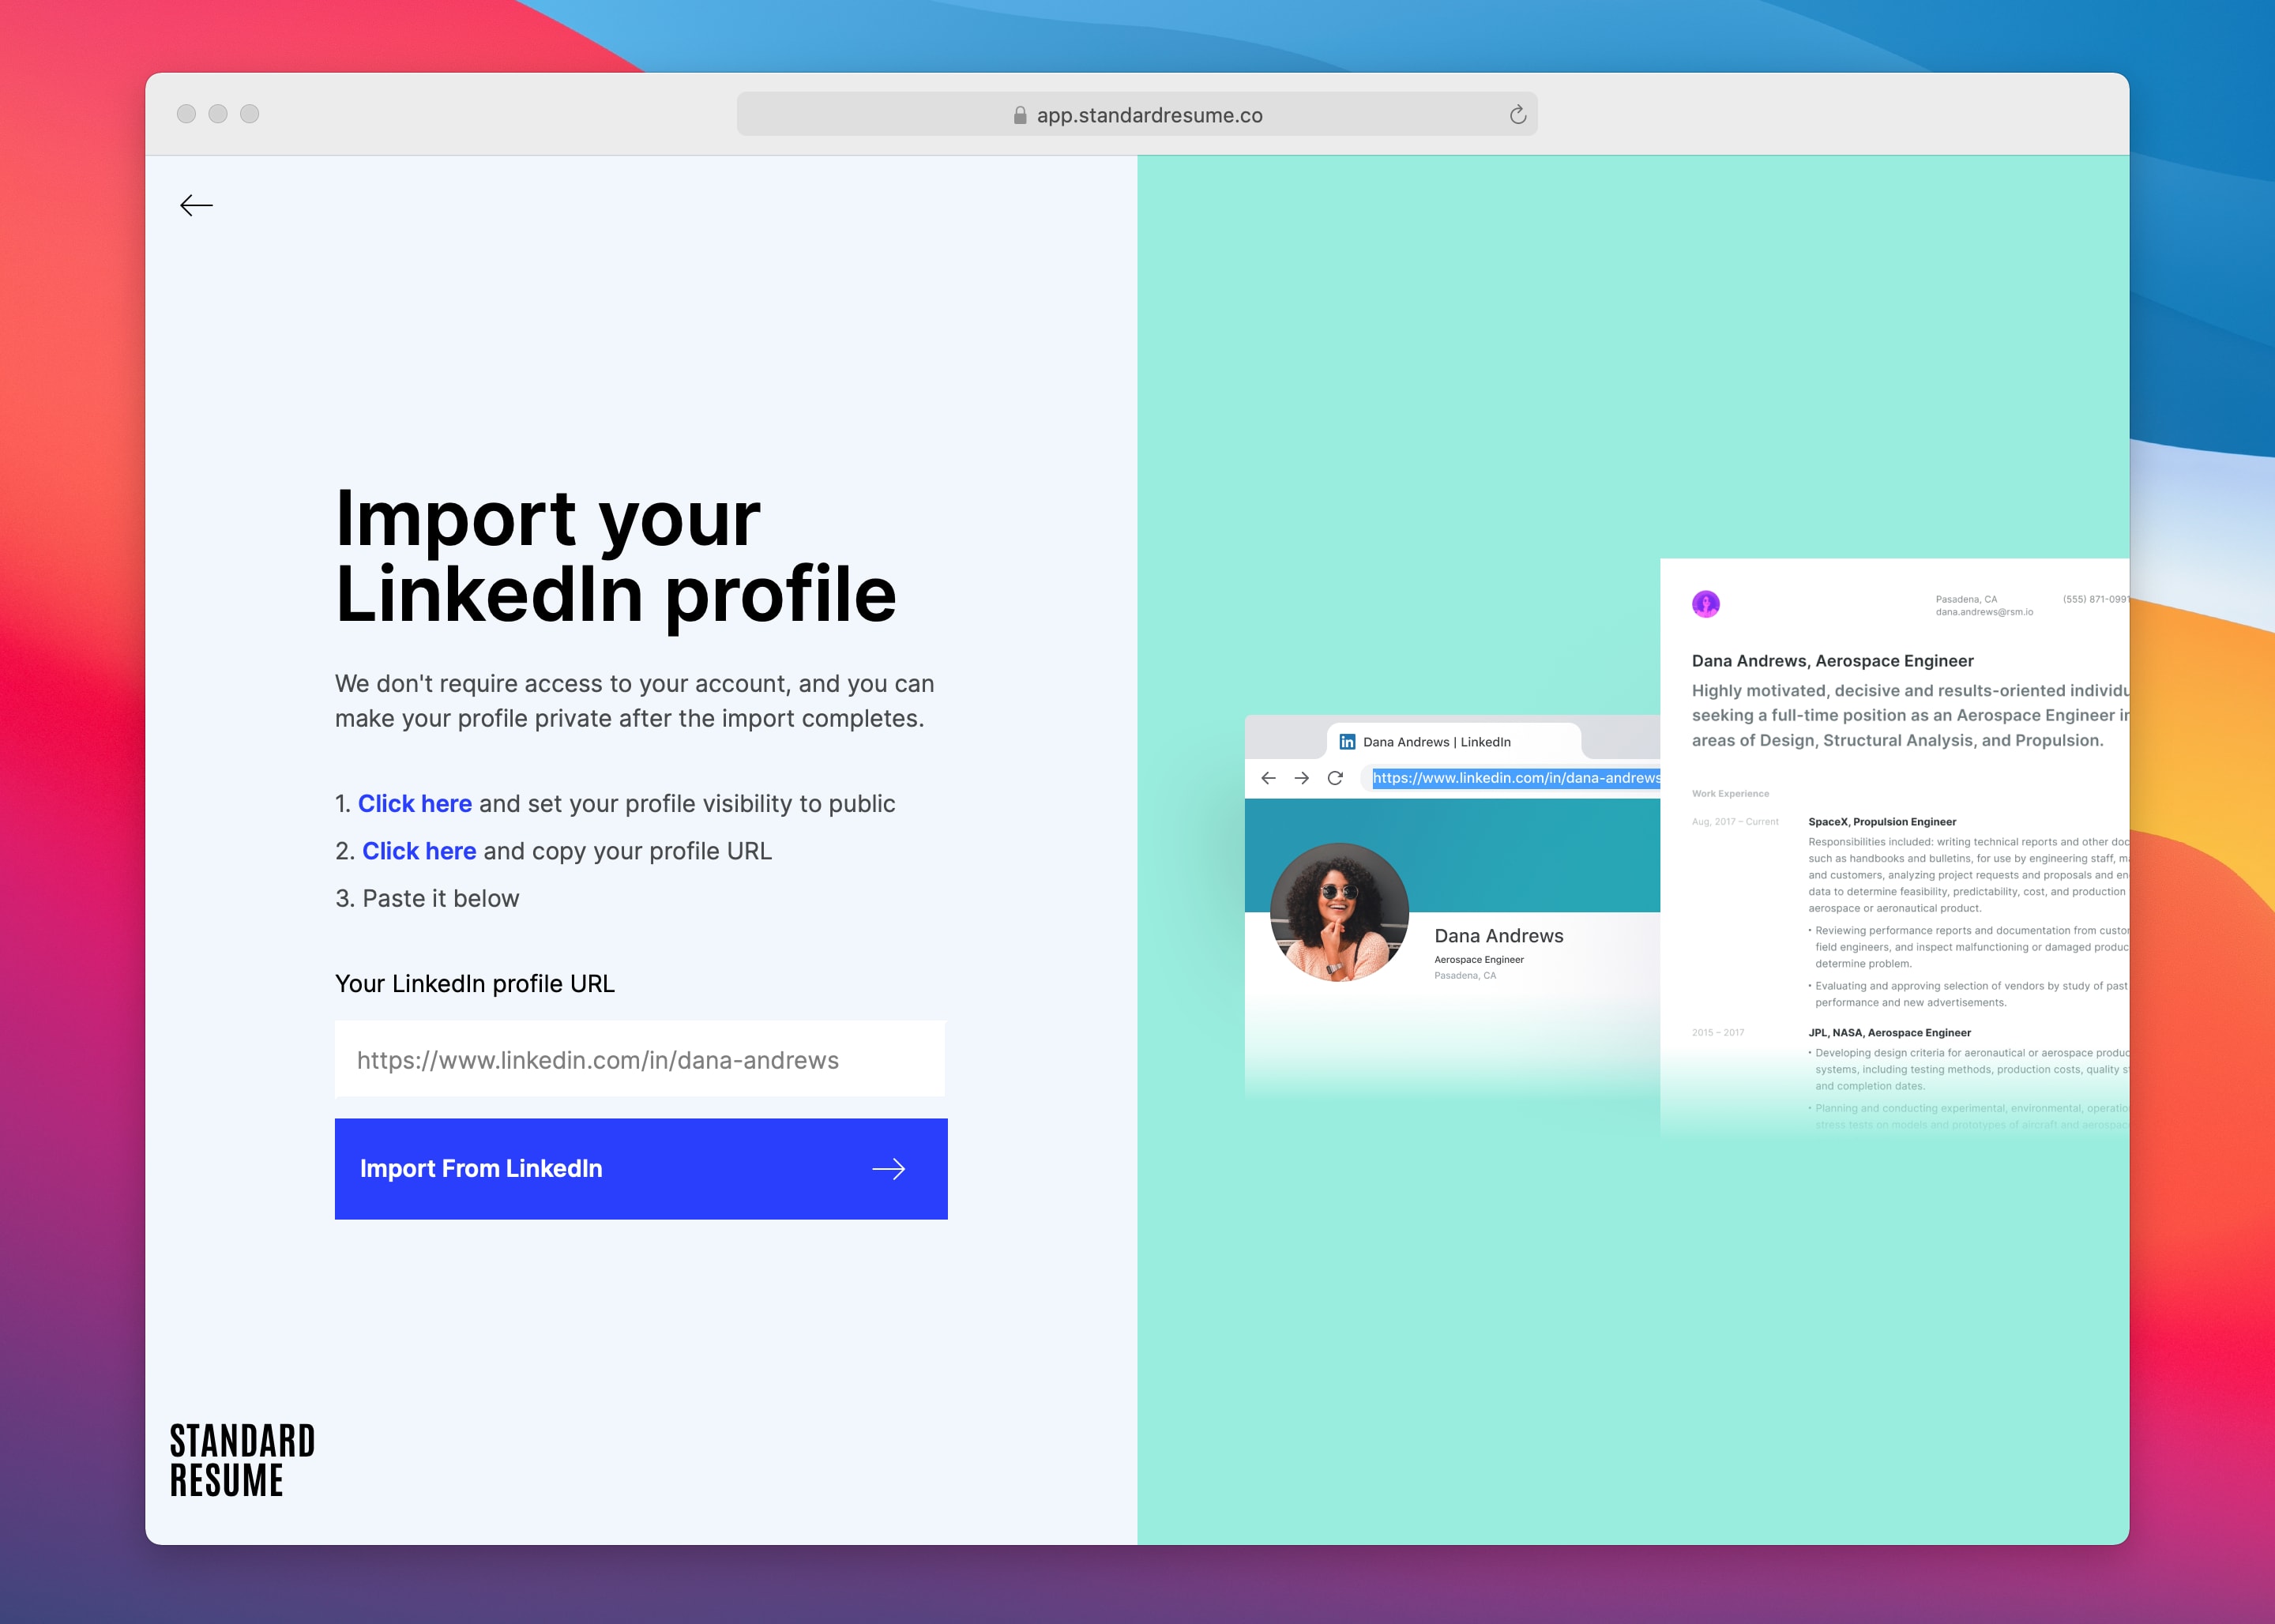Click 'Dana Andrews, Aerospace Engineer' resume heading
Screen dimensions: 2275x1624
(1832, 661)
